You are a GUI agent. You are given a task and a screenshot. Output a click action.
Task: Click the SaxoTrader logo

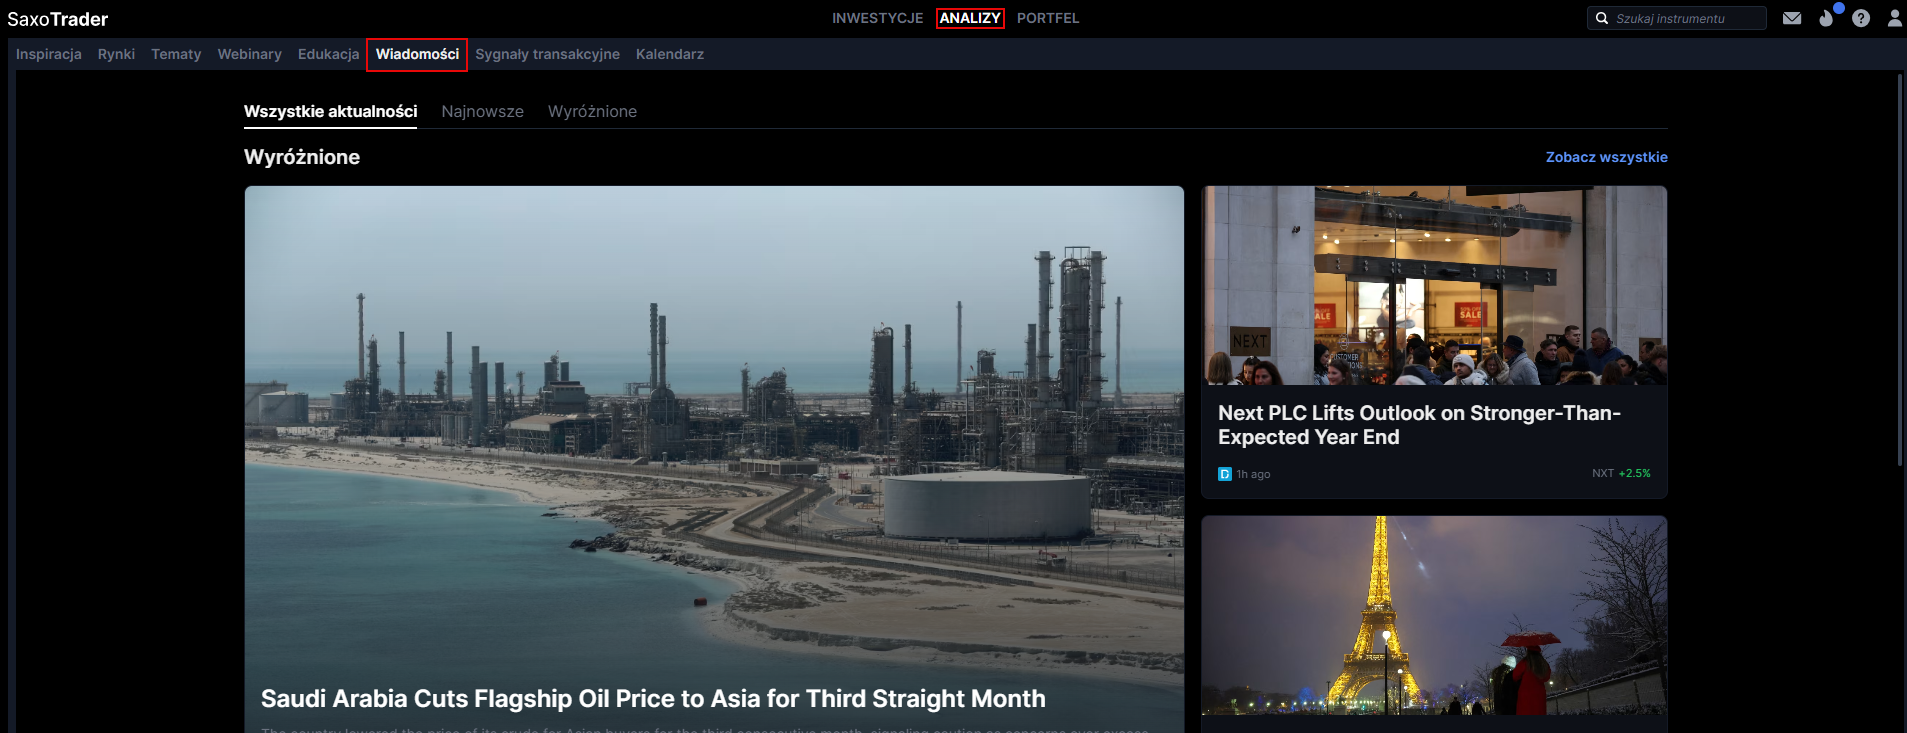click(58, 19)
